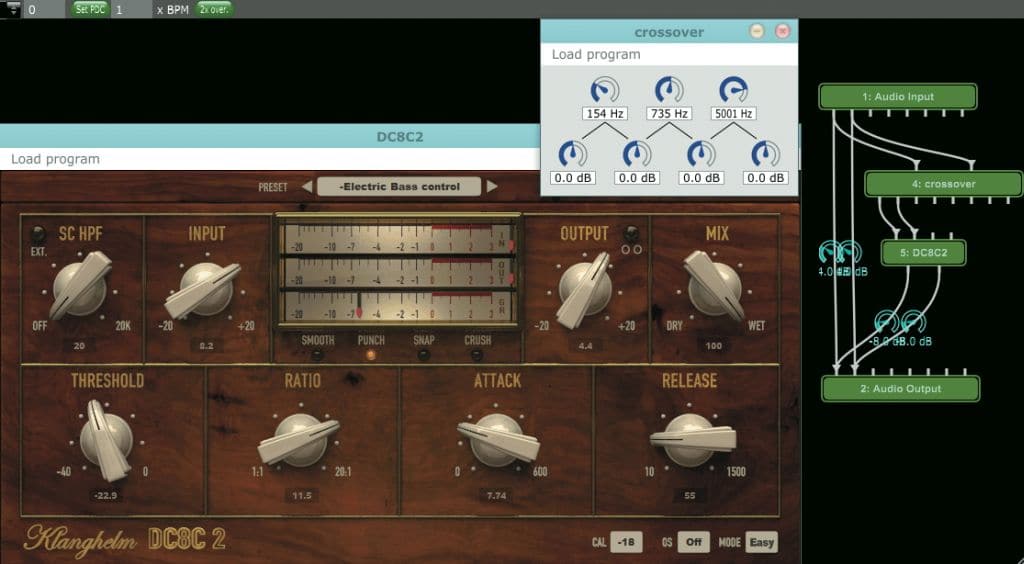Click the SC HPF value 20
This screenshot has width=1024, height=564.
click(x=79, y=346)
